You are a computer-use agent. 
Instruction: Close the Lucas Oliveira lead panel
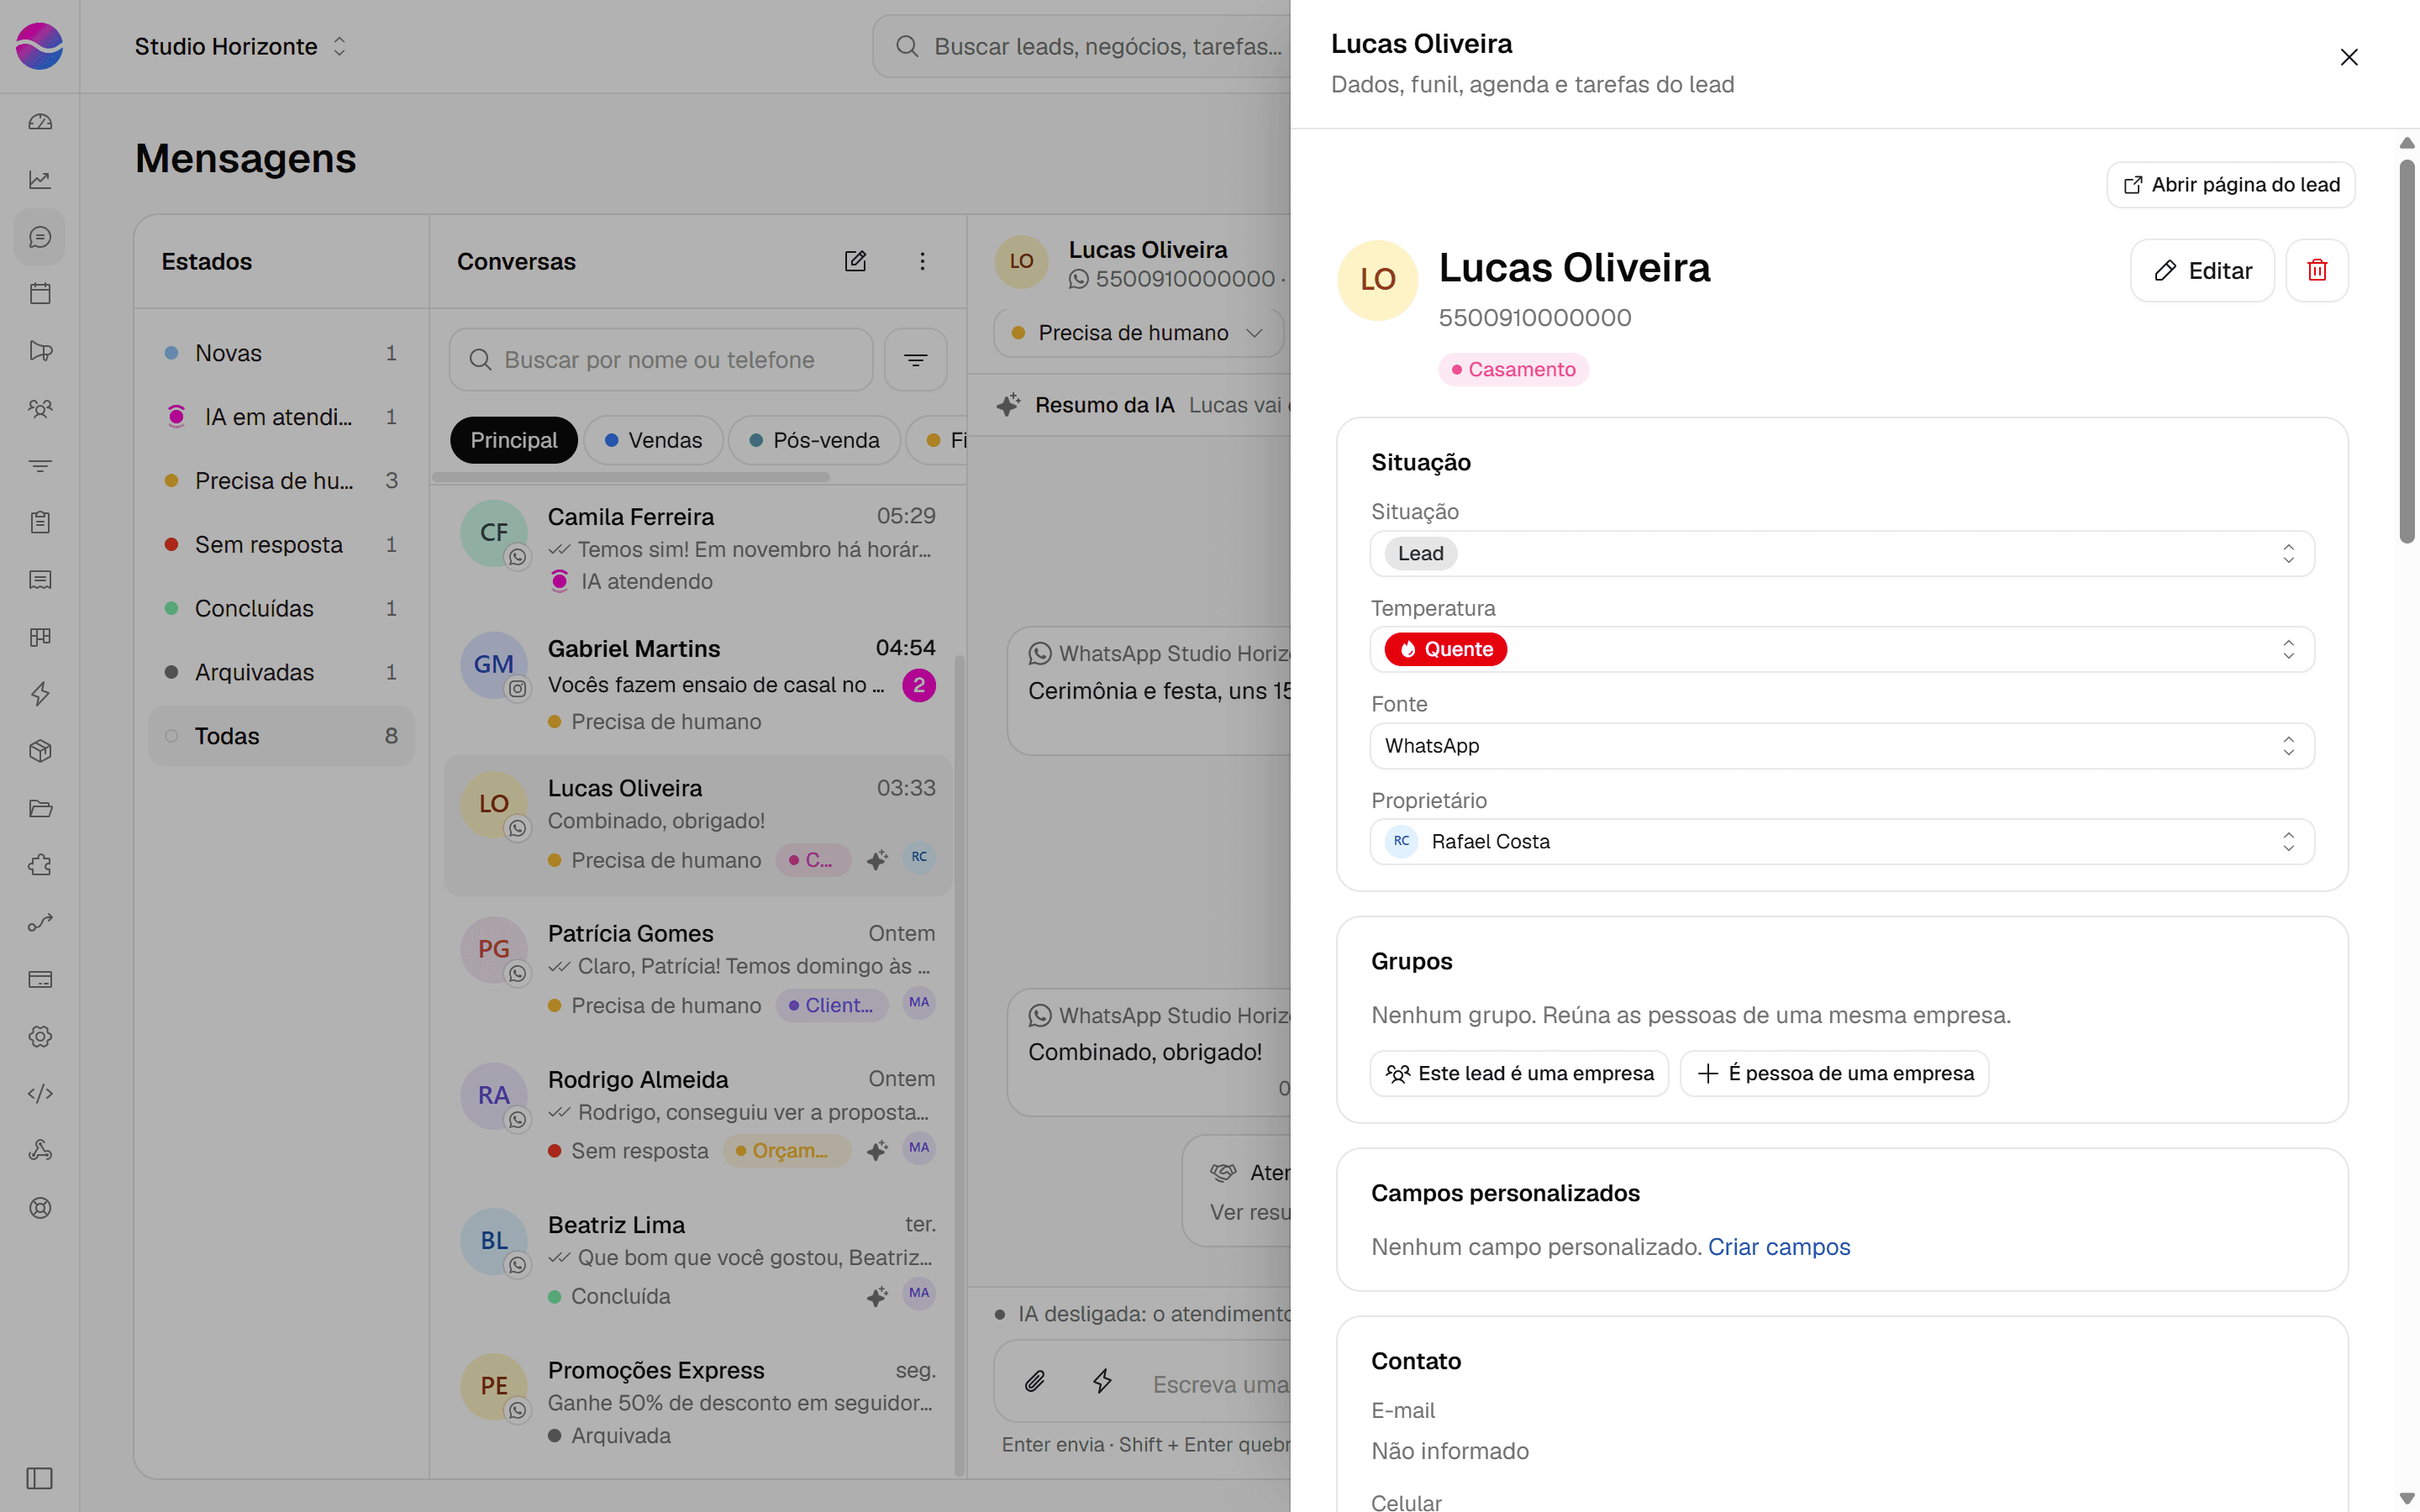tap(2348, 57)
